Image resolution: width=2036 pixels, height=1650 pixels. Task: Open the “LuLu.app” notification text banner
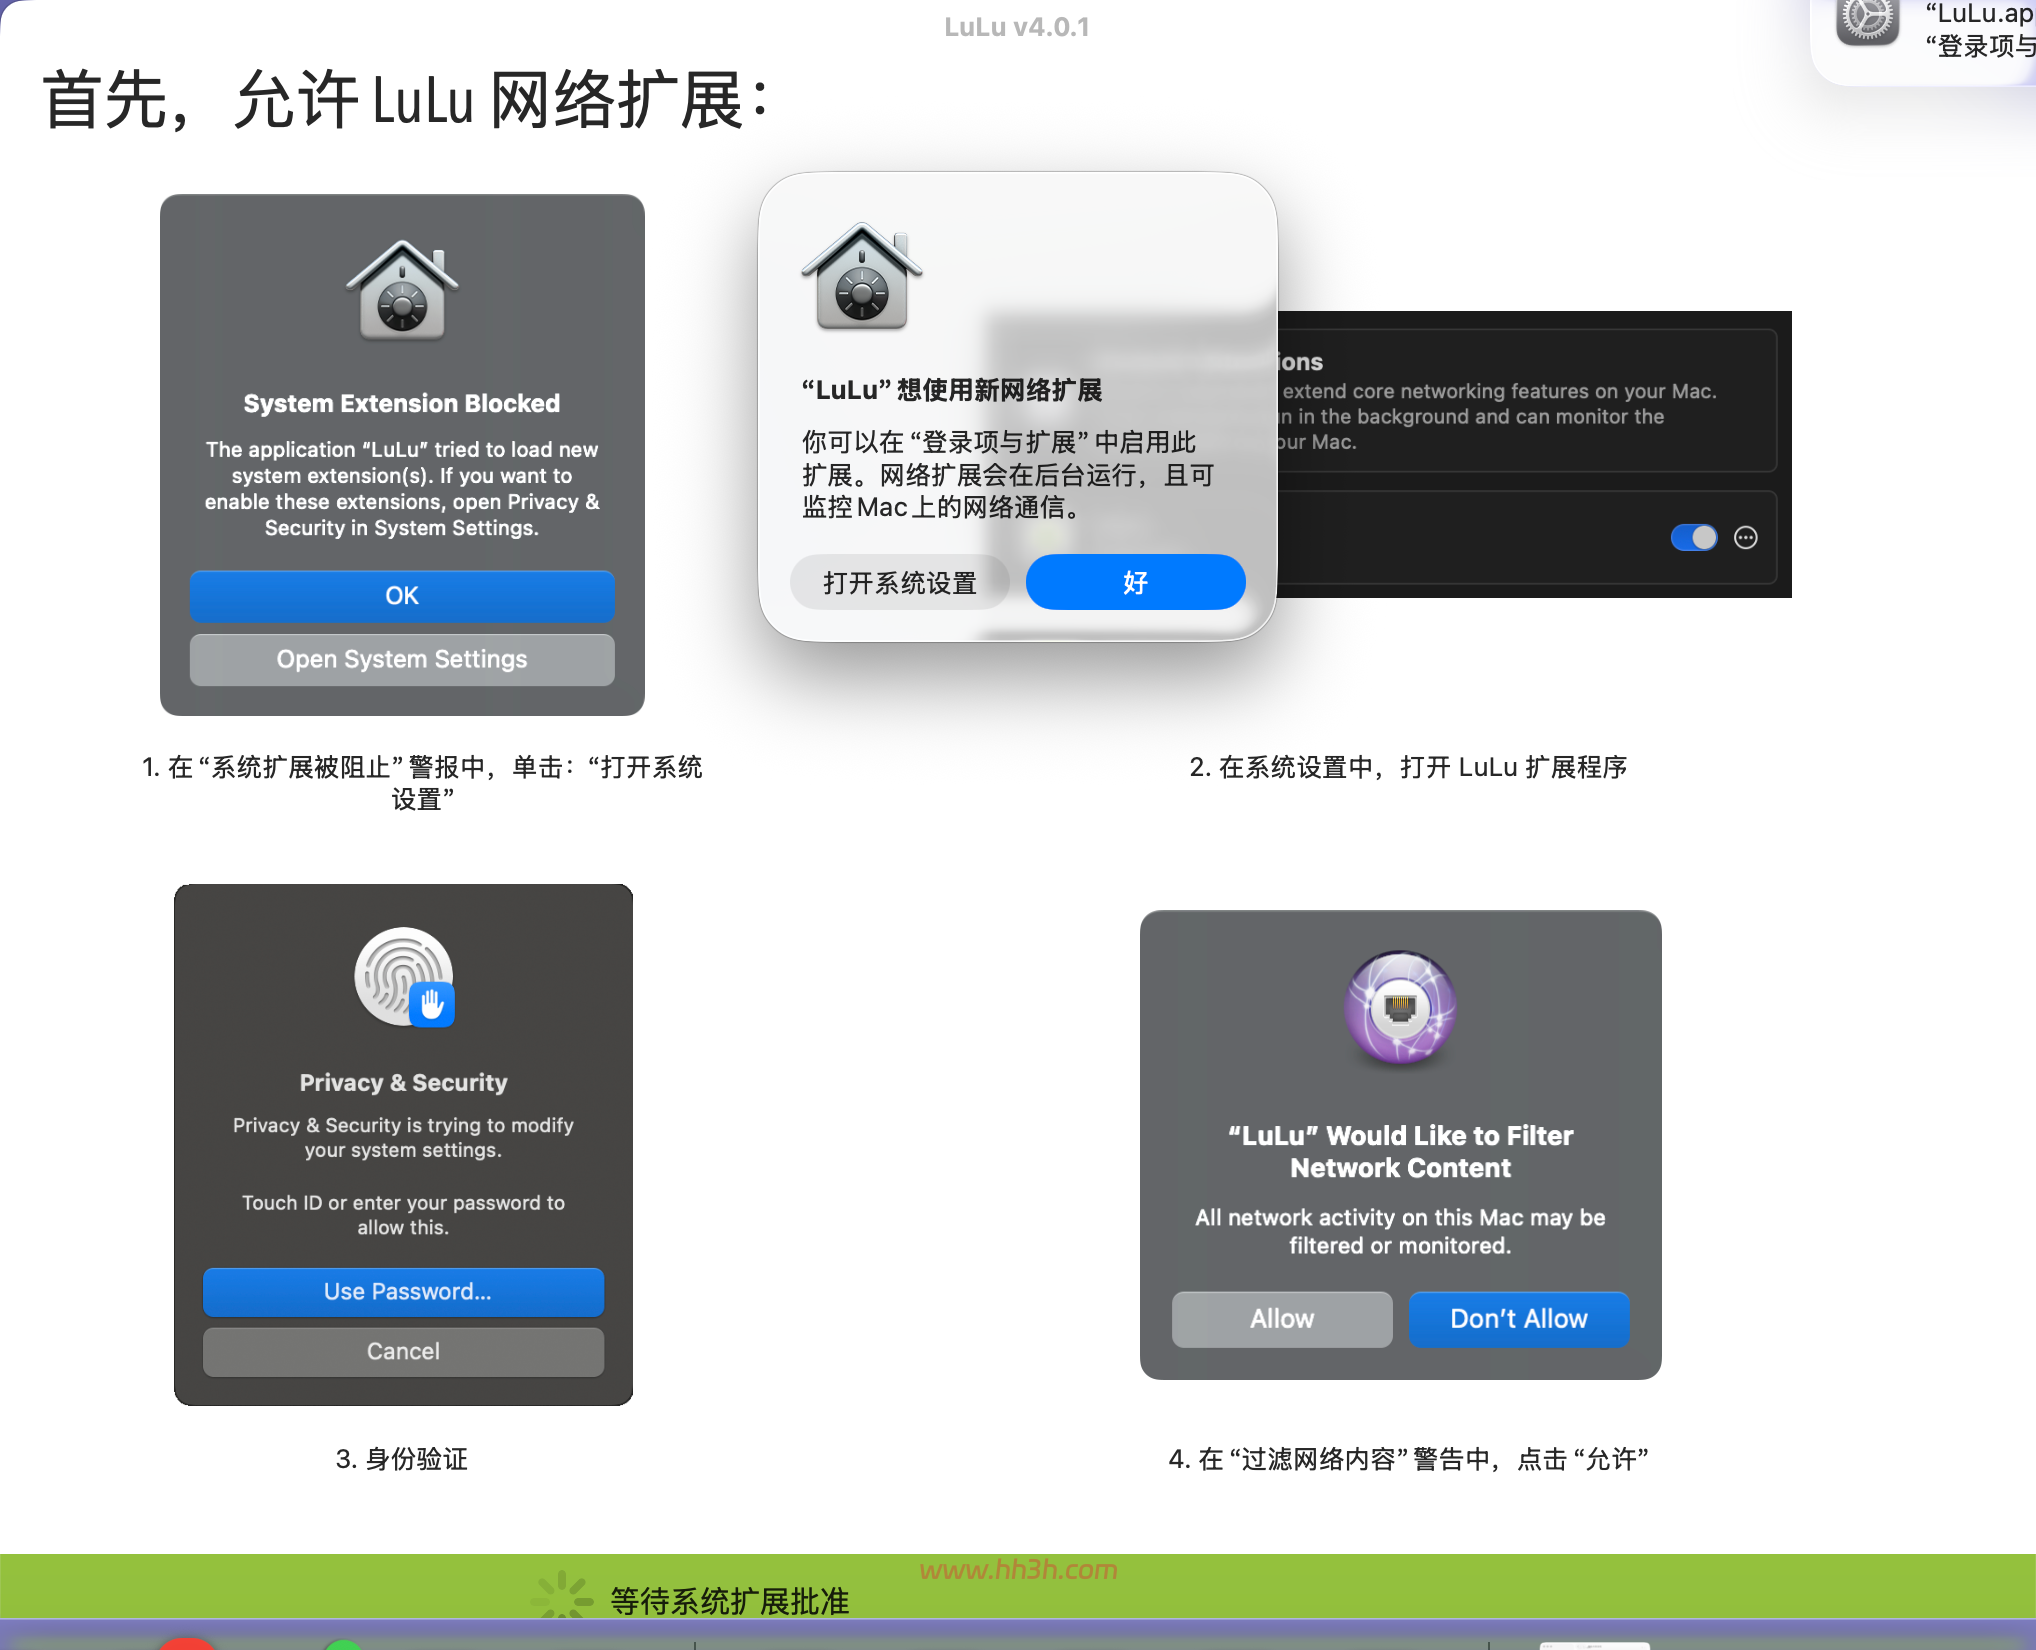pyautogui.click(x=1980, y=30)
